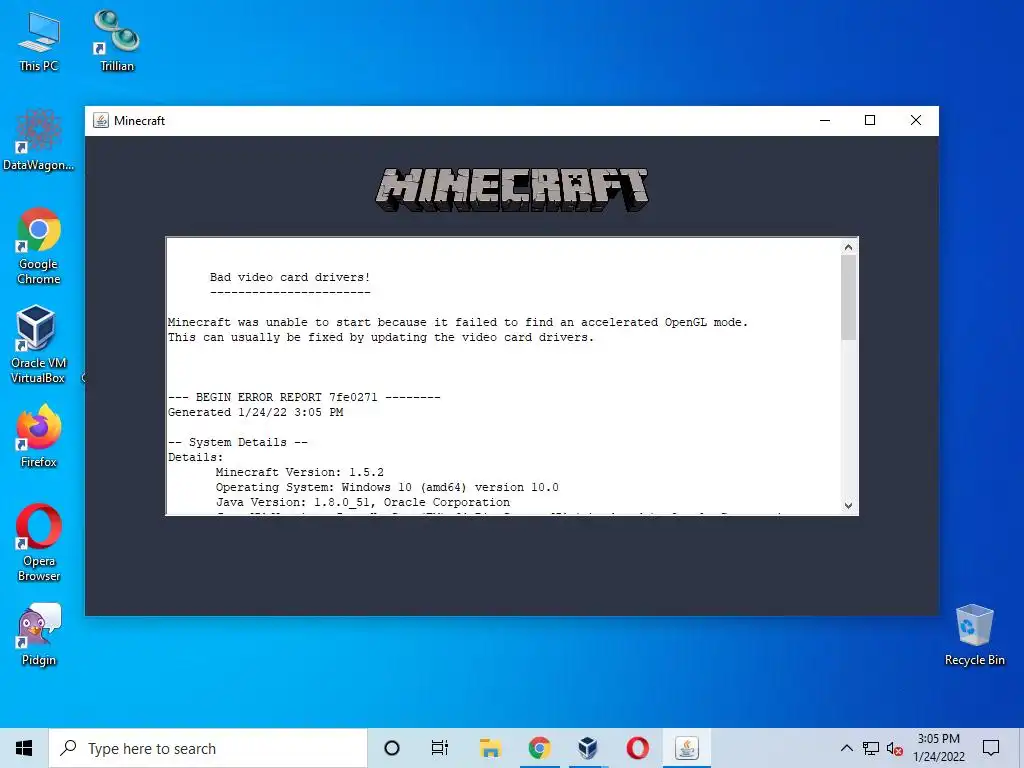Click the line "Minecraft Version: 1.5.2"
Image resolution: width=1024 pixels, height=768 pixels.
coord(300,472)
